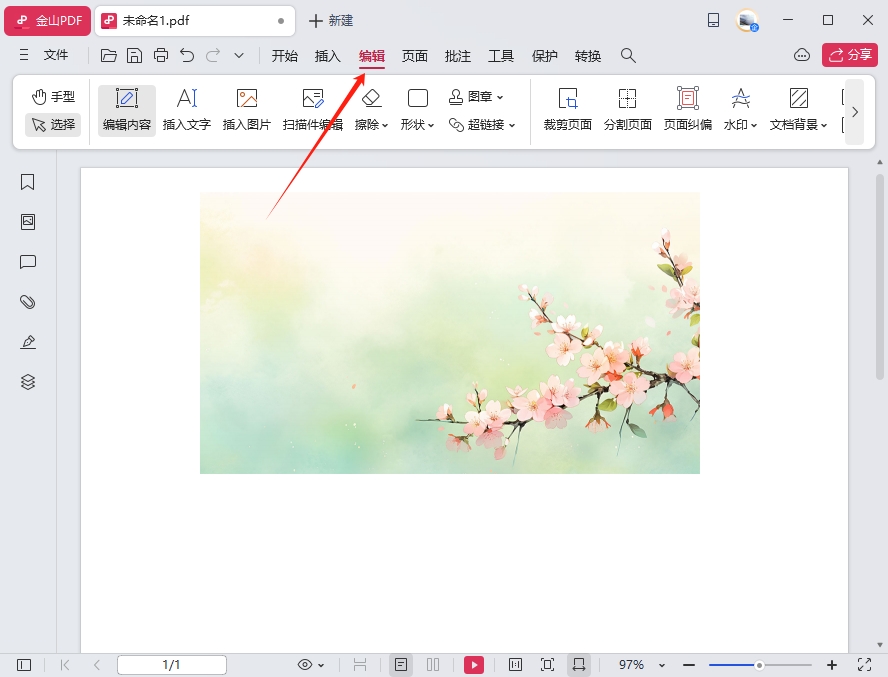This screenshot has height=677, width=888.
Task: Click the 分享 (Share) button
Action: click(x=849, y=55)
